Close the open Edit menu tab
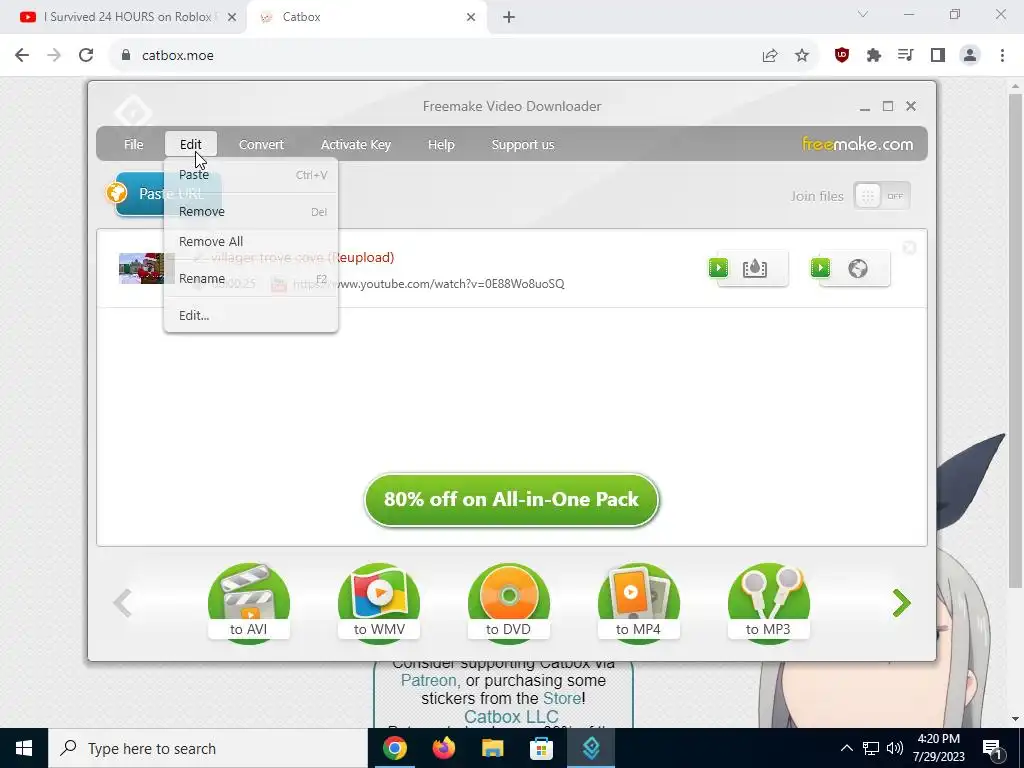The image size is (1024, 768). click(191, 144)
